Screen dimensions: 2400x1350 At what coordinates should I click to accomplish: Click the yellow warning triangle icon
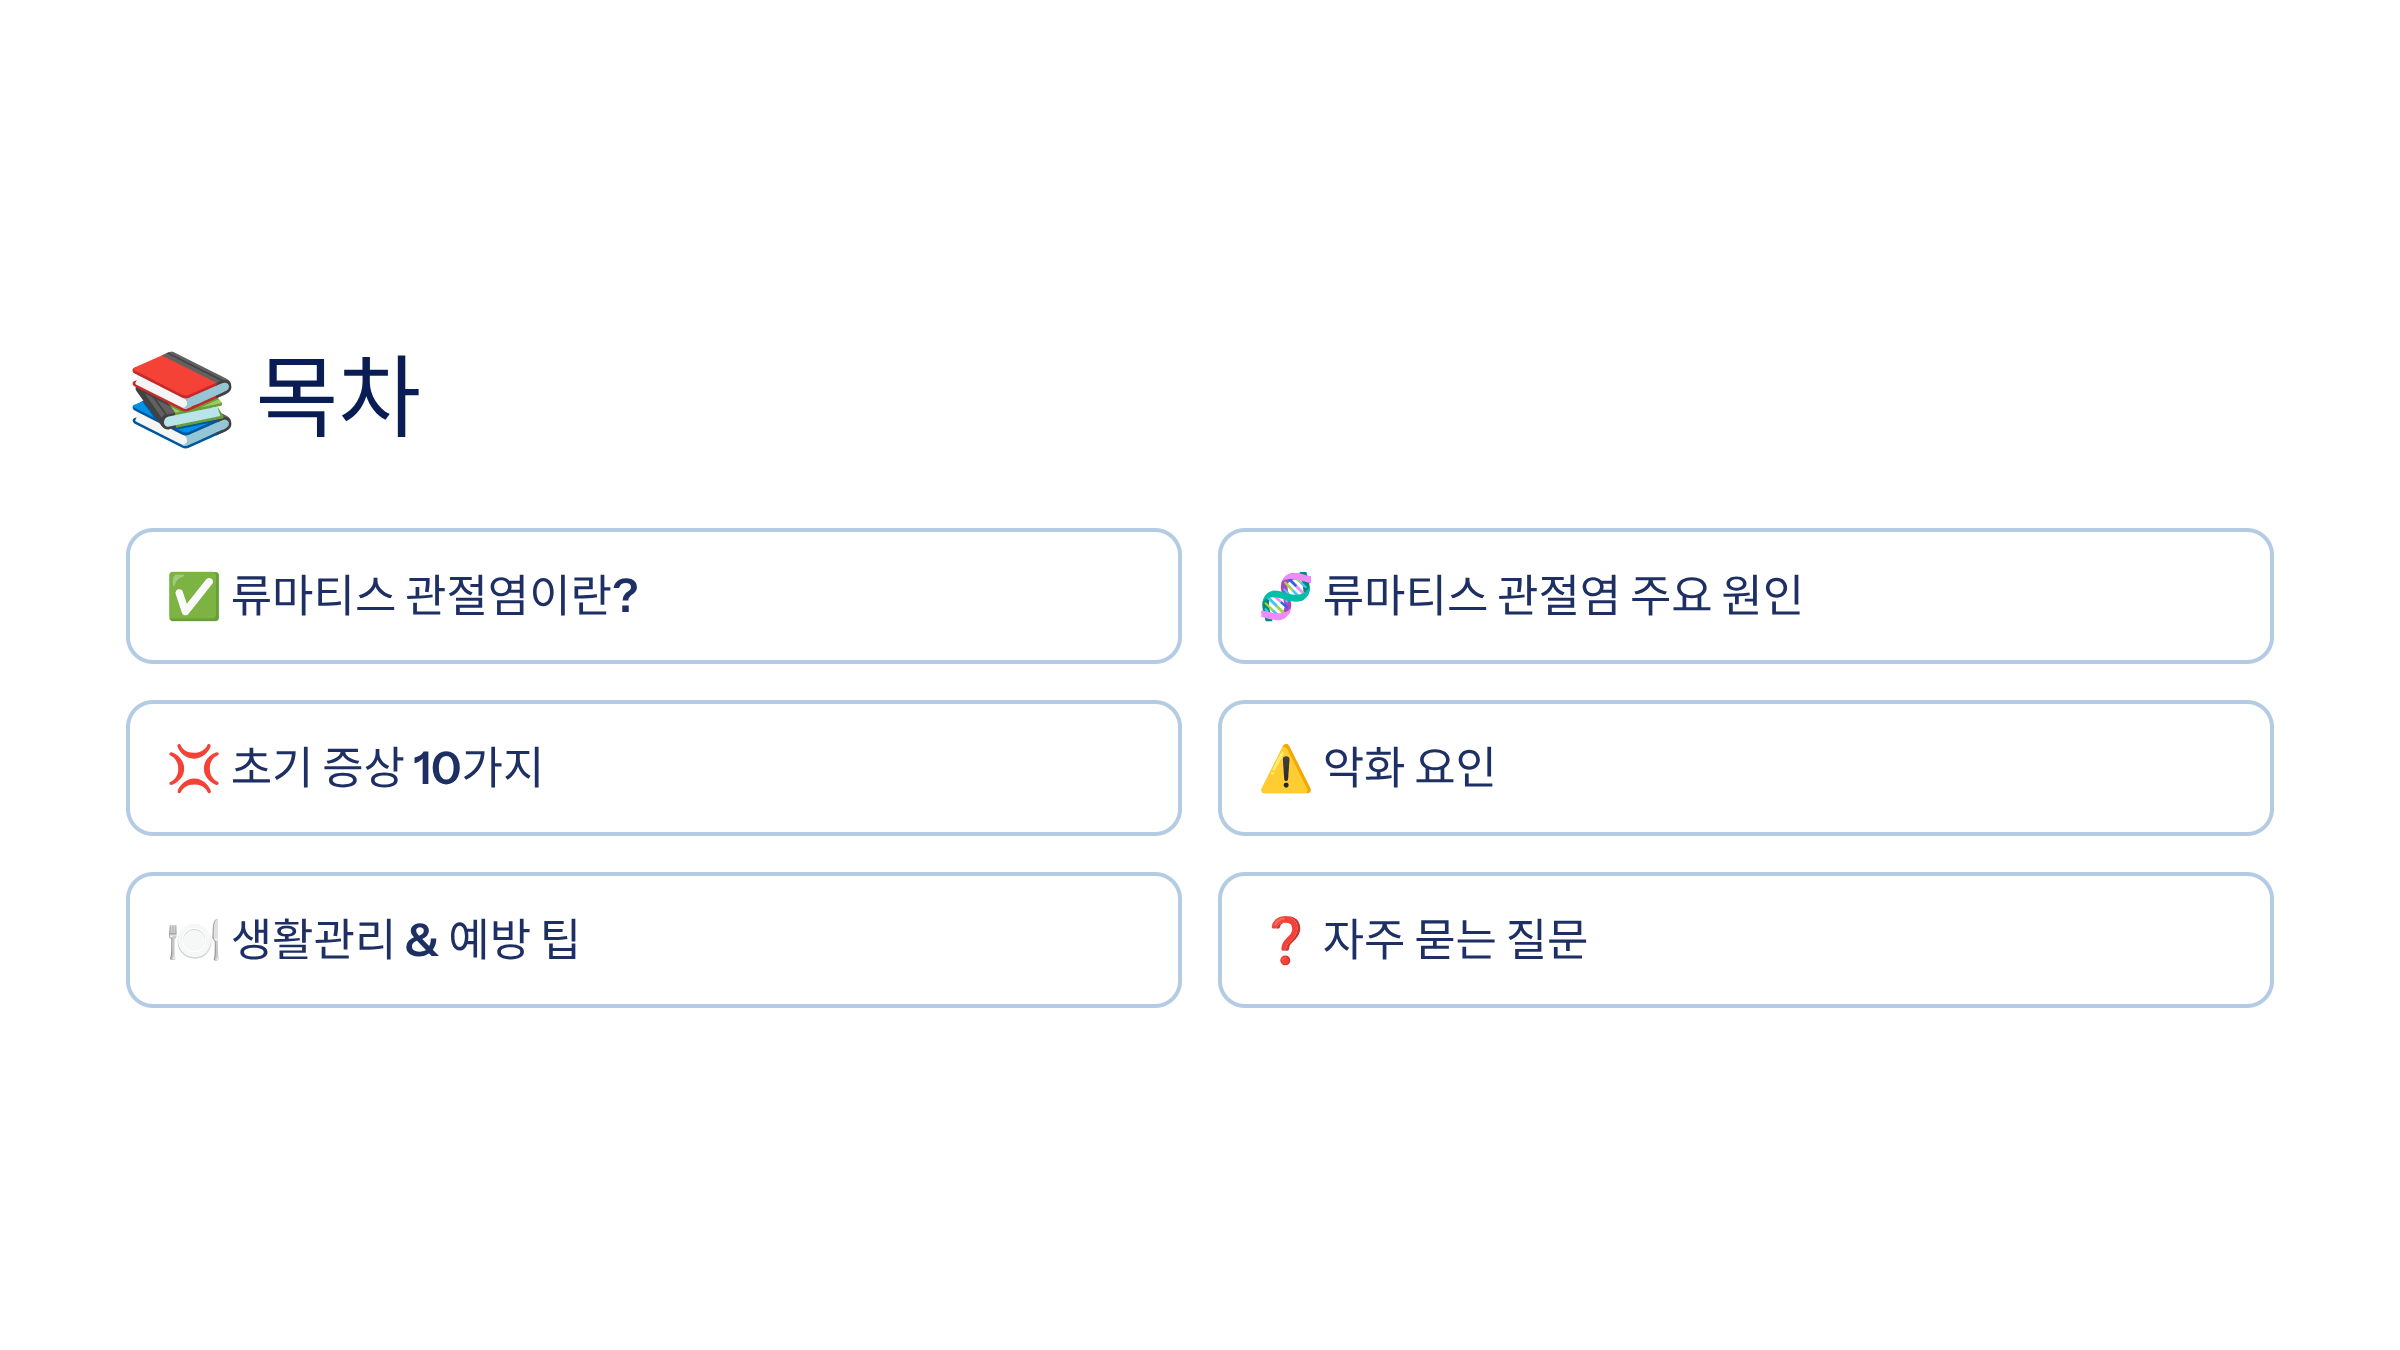pos(1286,768)
